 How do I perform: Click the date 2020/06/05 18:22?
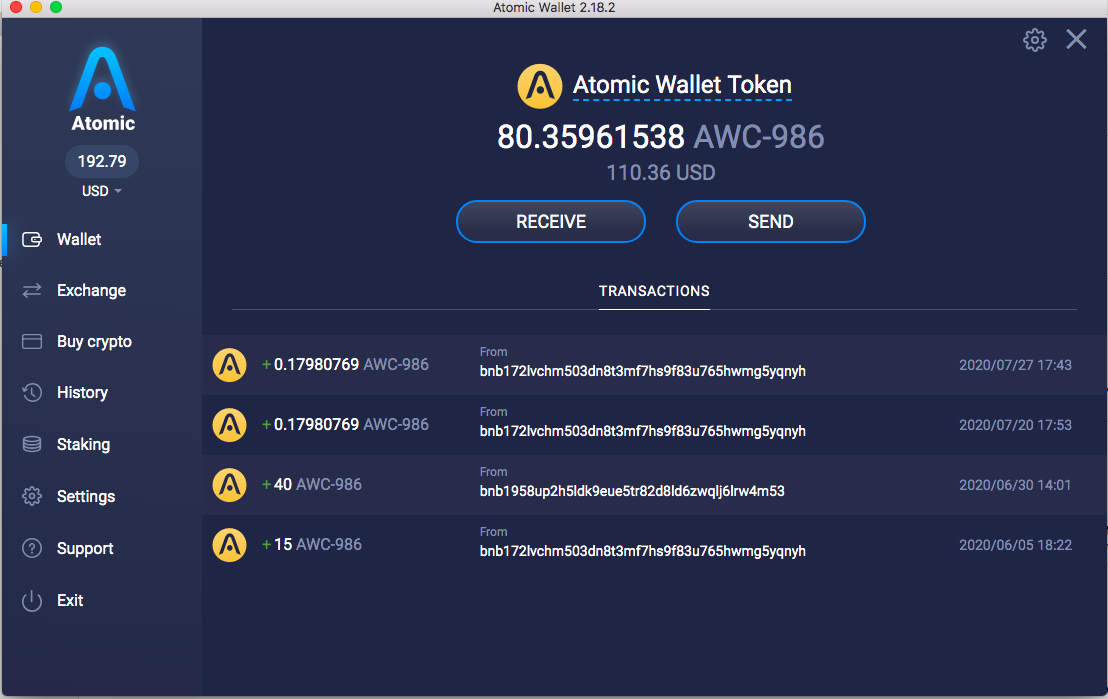[1015, 545]
